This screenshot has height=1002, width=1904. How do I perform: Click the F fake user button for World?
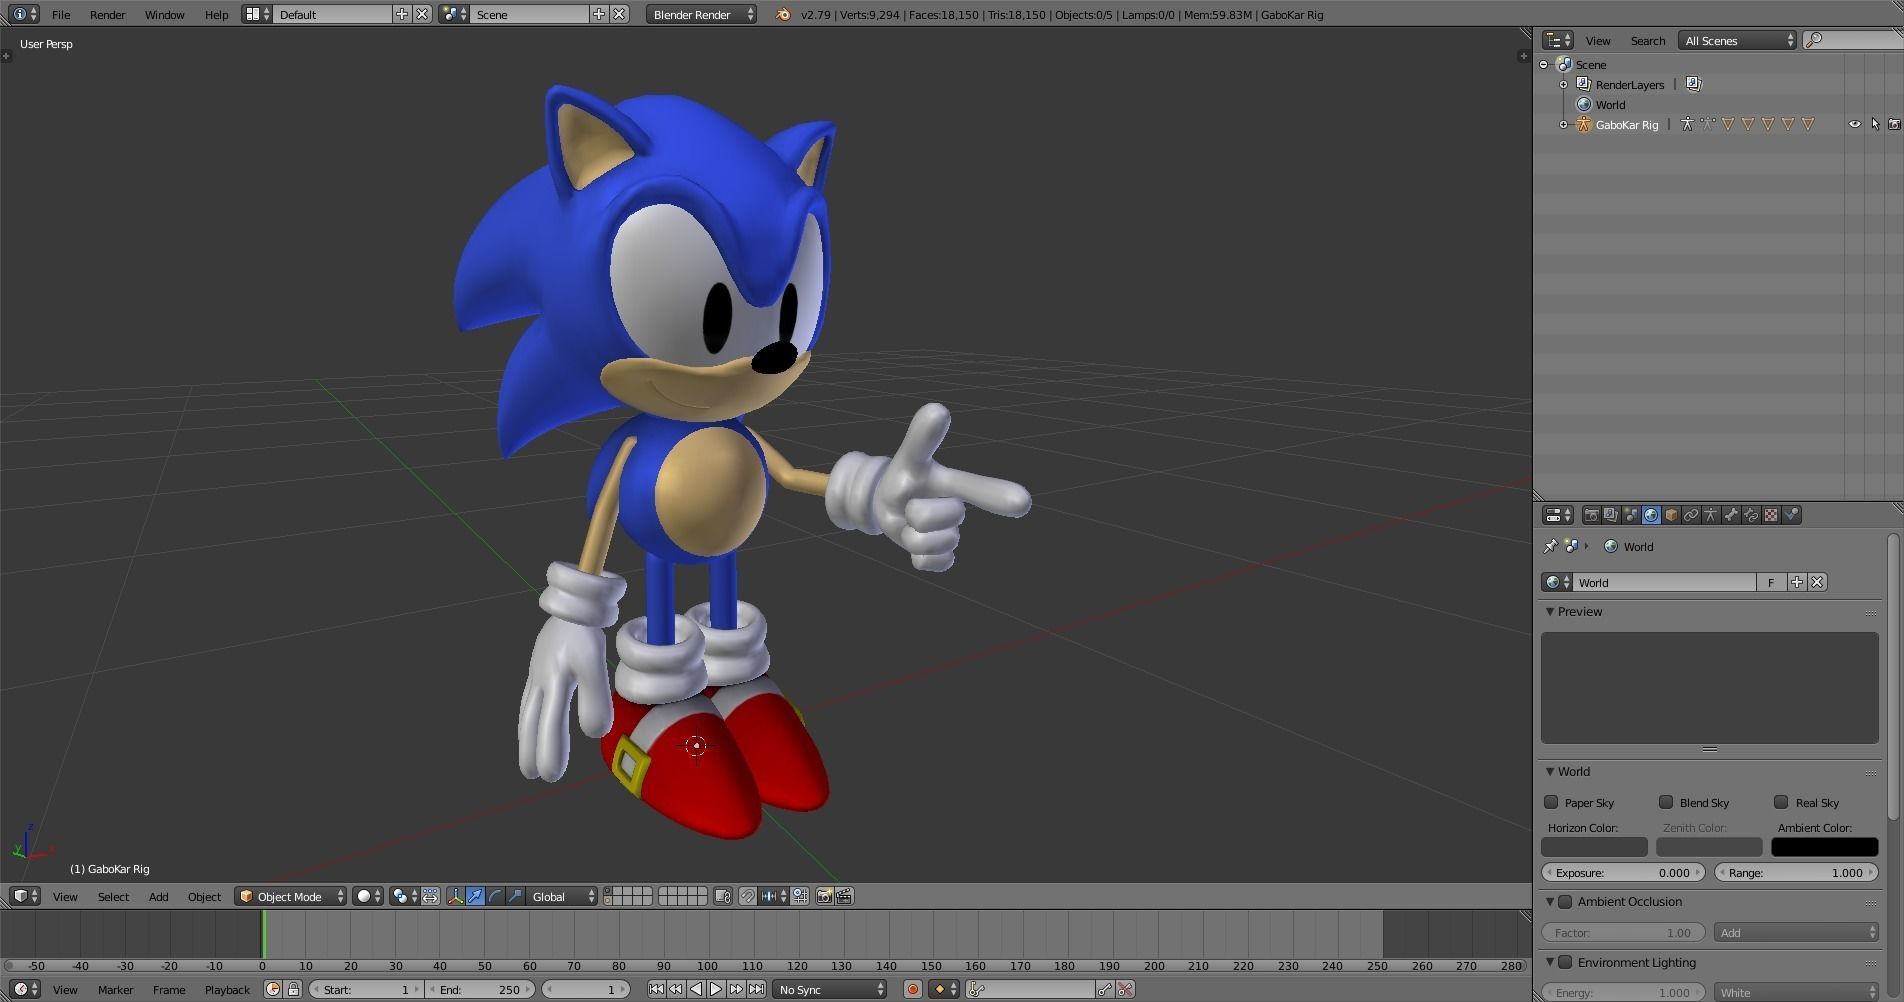point(1771,582)
